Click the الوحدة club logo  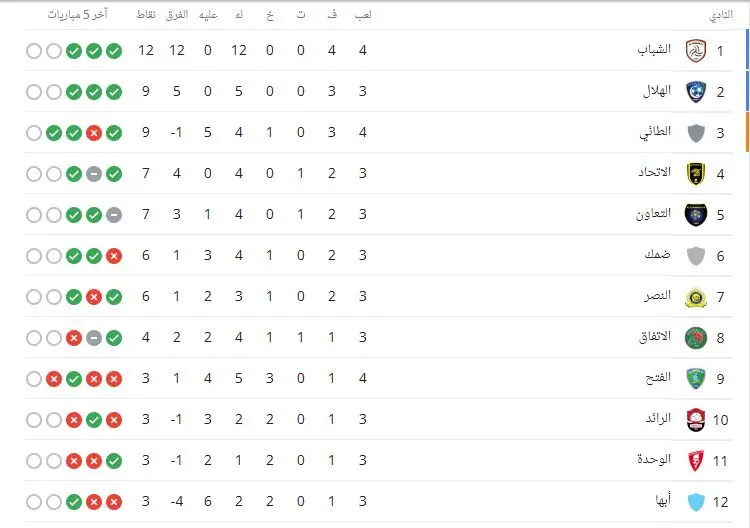click(x=696, y=461)
